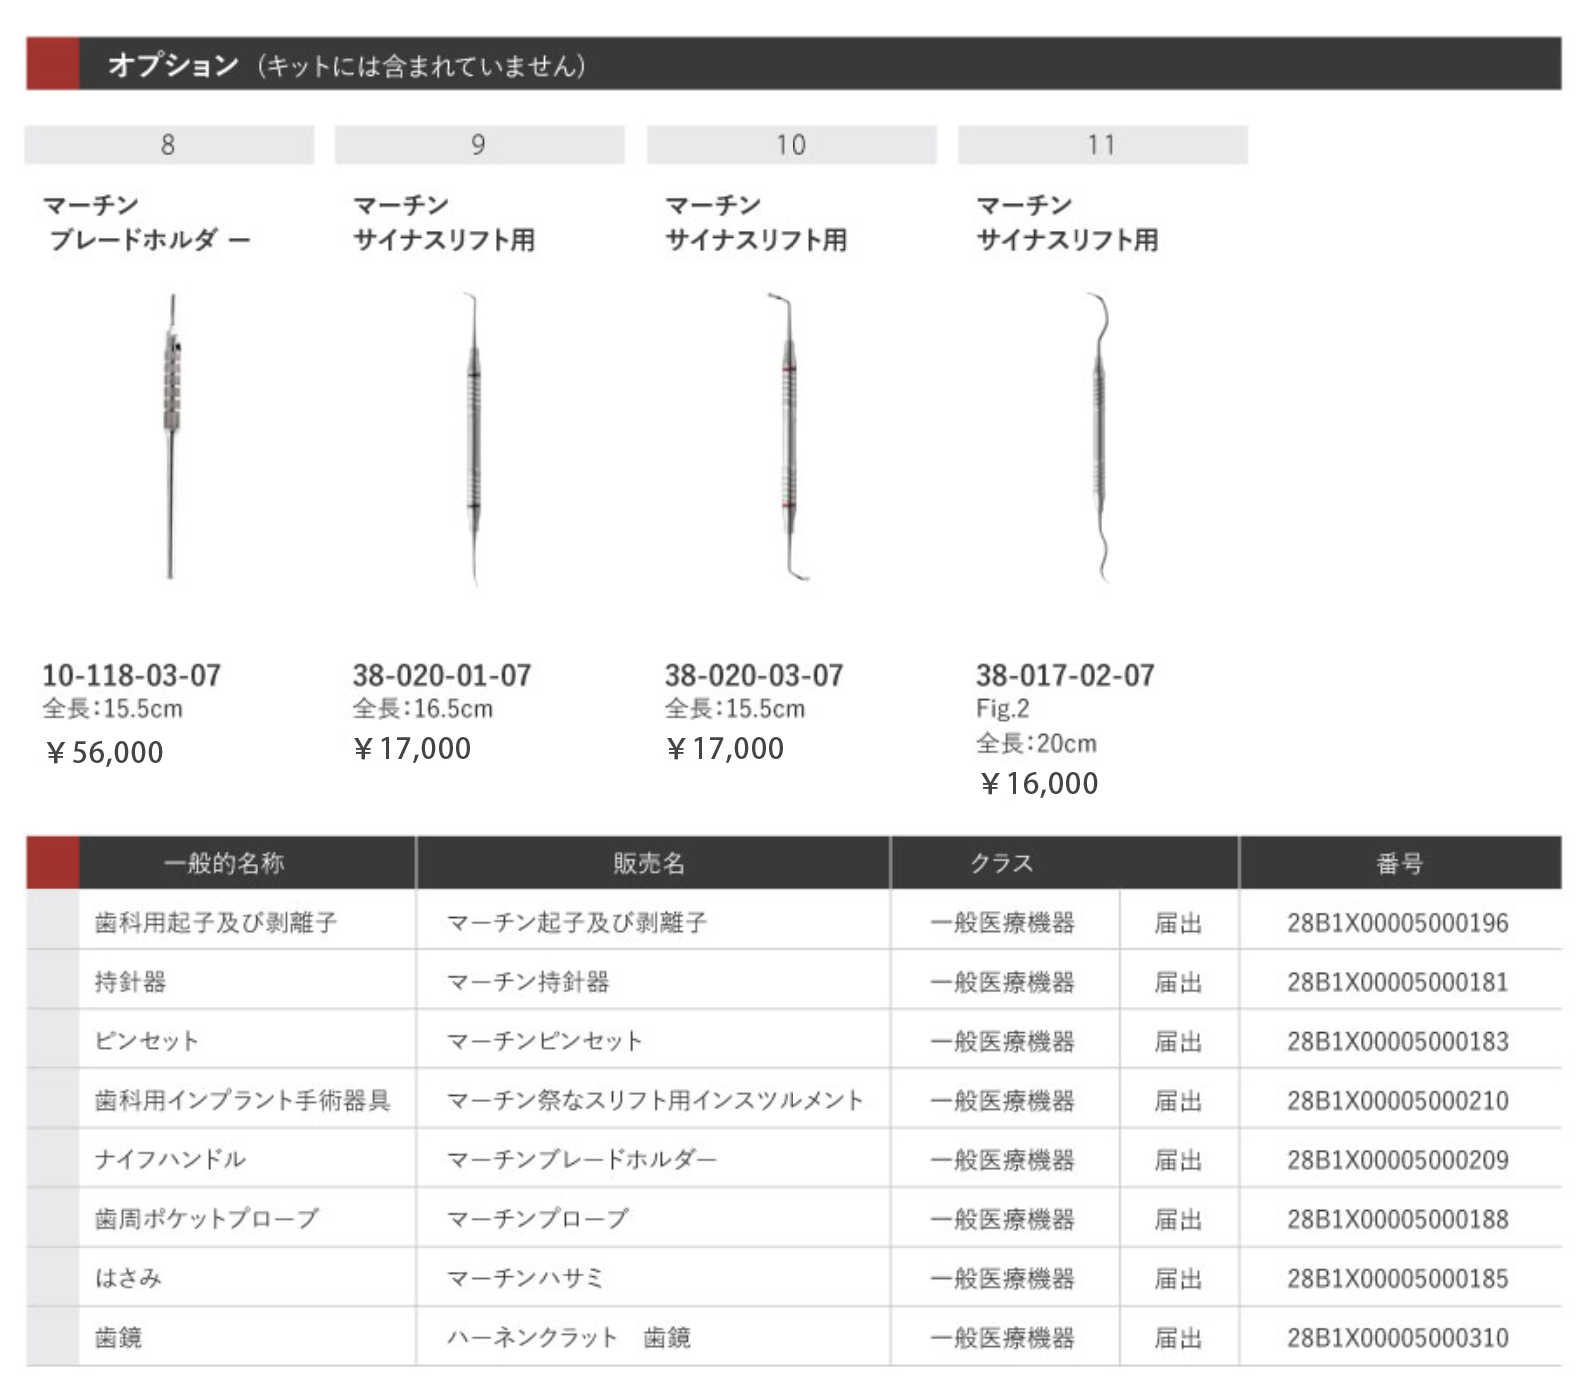Open the curved 38-017-02-07 instrument image
This screenshot has height=1400, width=1582.
click(x=1099, y=436)
